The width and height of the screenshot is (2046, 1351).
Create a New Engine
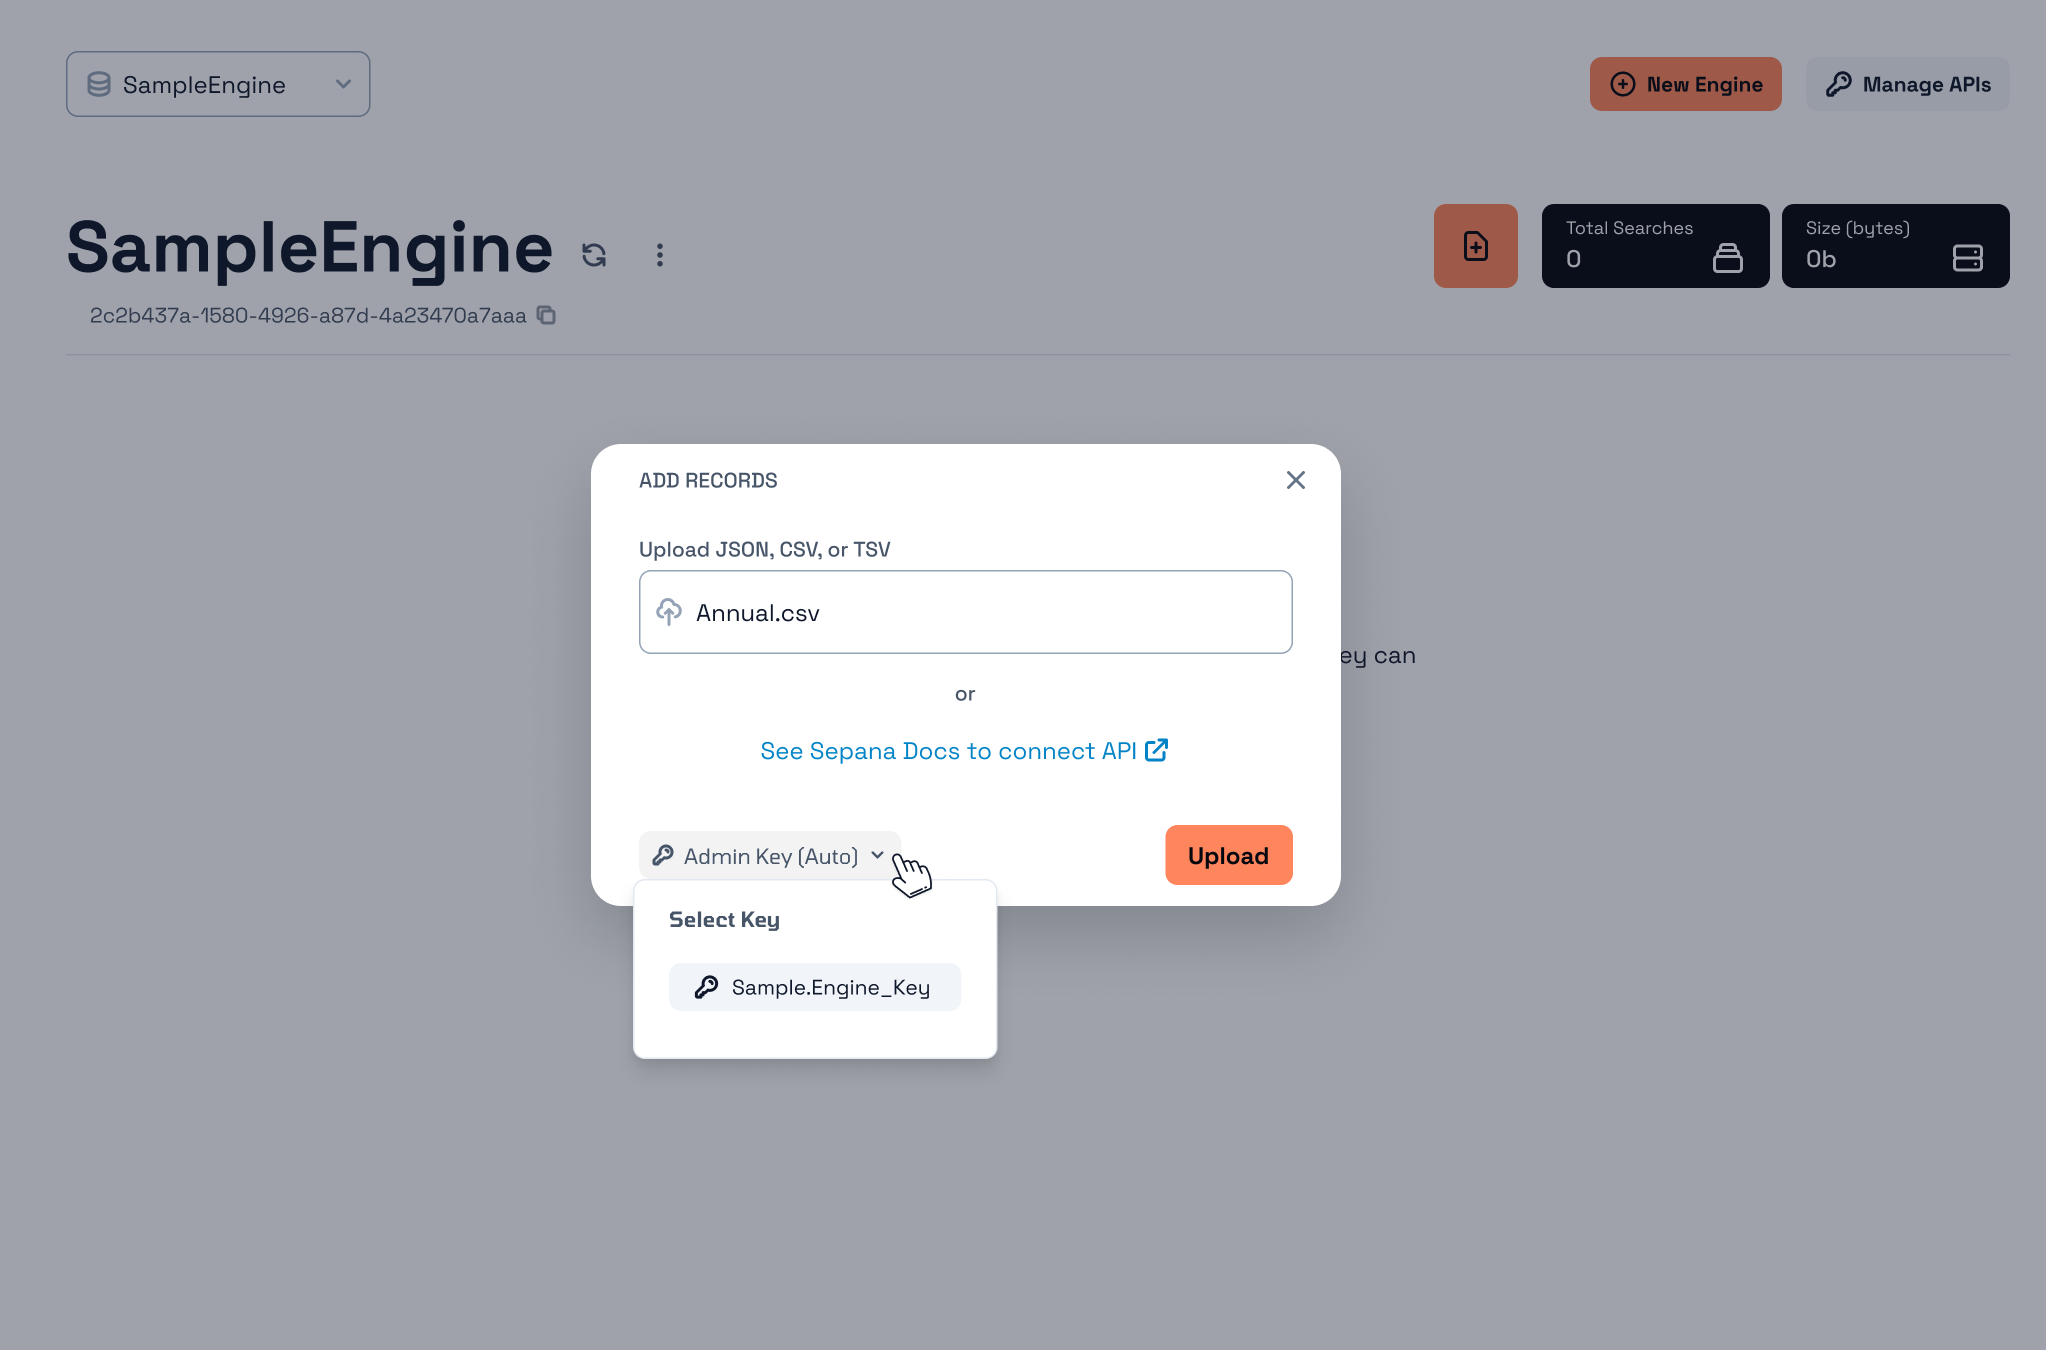click(x=1685, y=84)
